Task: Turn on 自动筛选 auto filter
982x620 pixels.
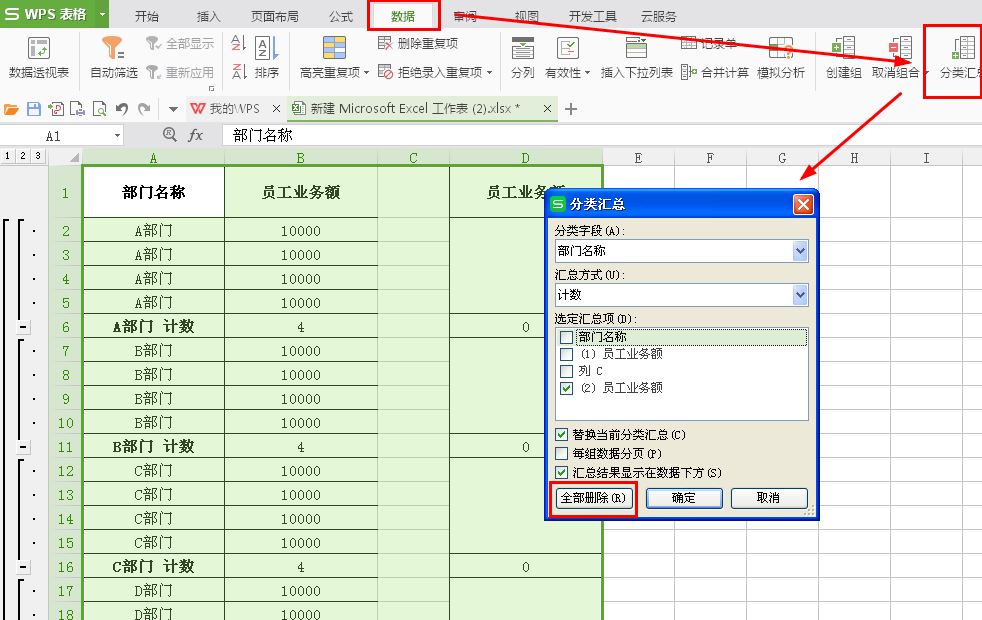Action: [x=113, y=58]
